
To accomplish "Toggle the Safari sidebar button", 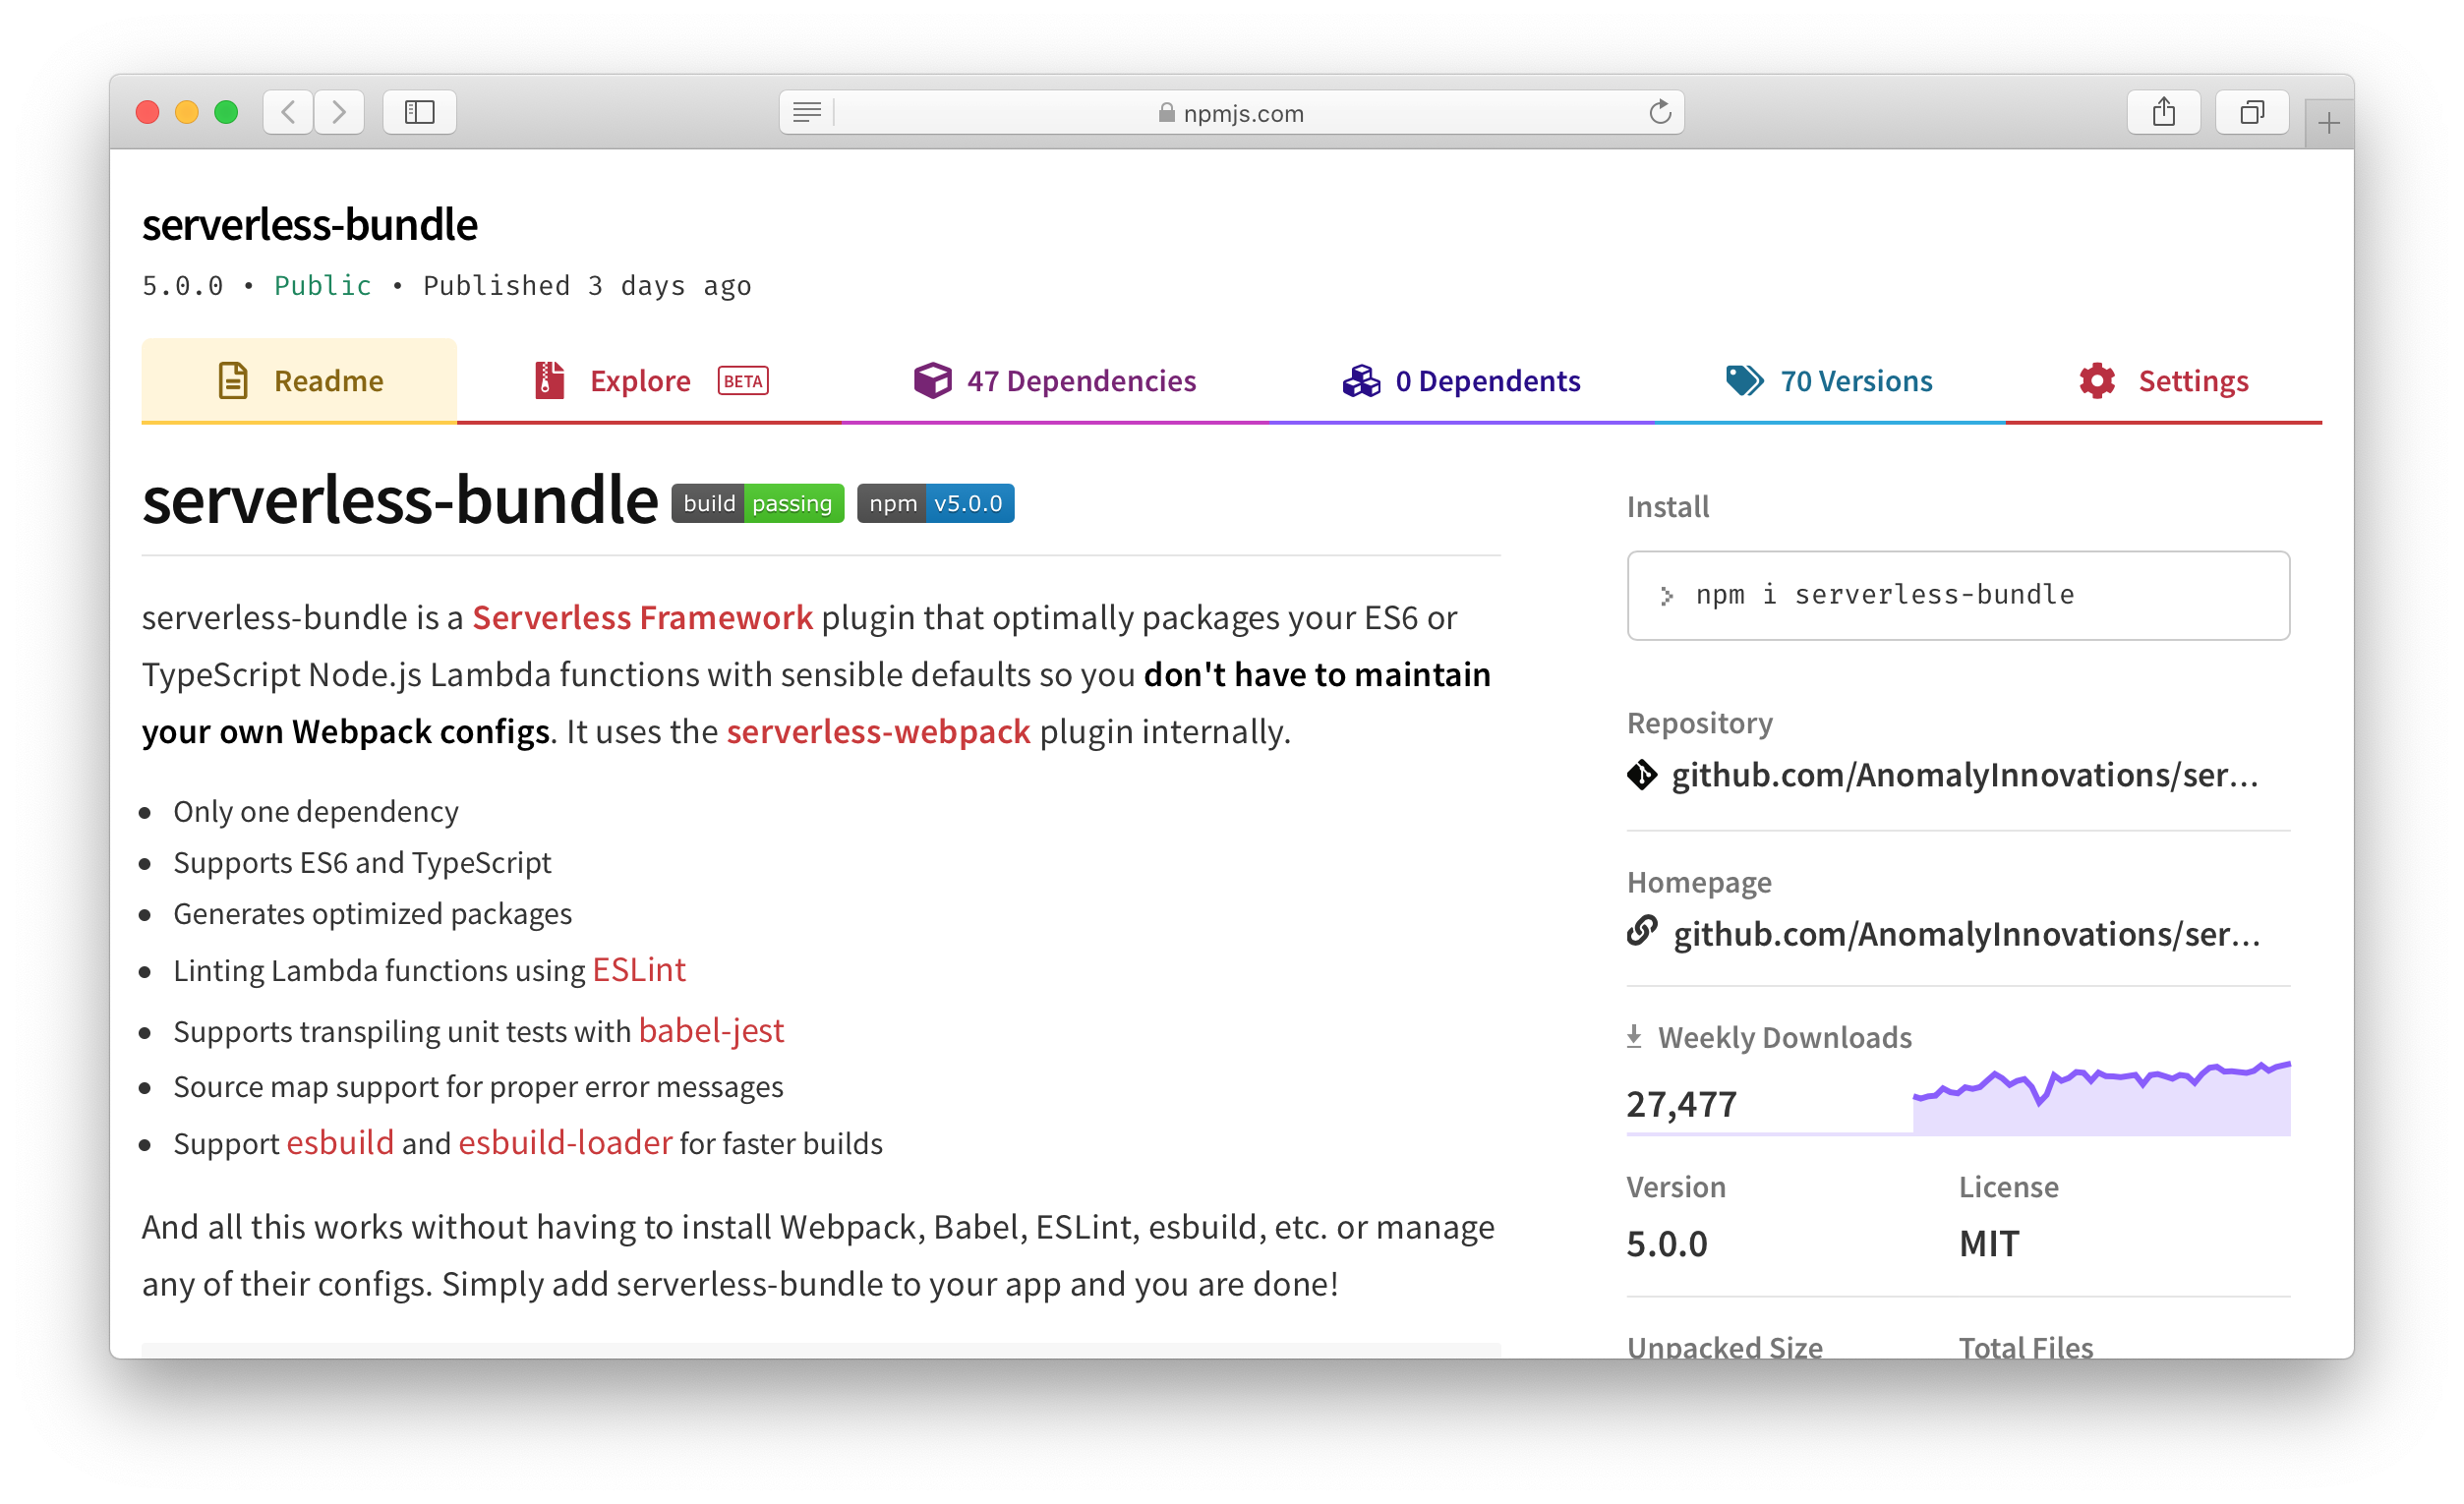I will pyautogui.click(x=419, y=112).
